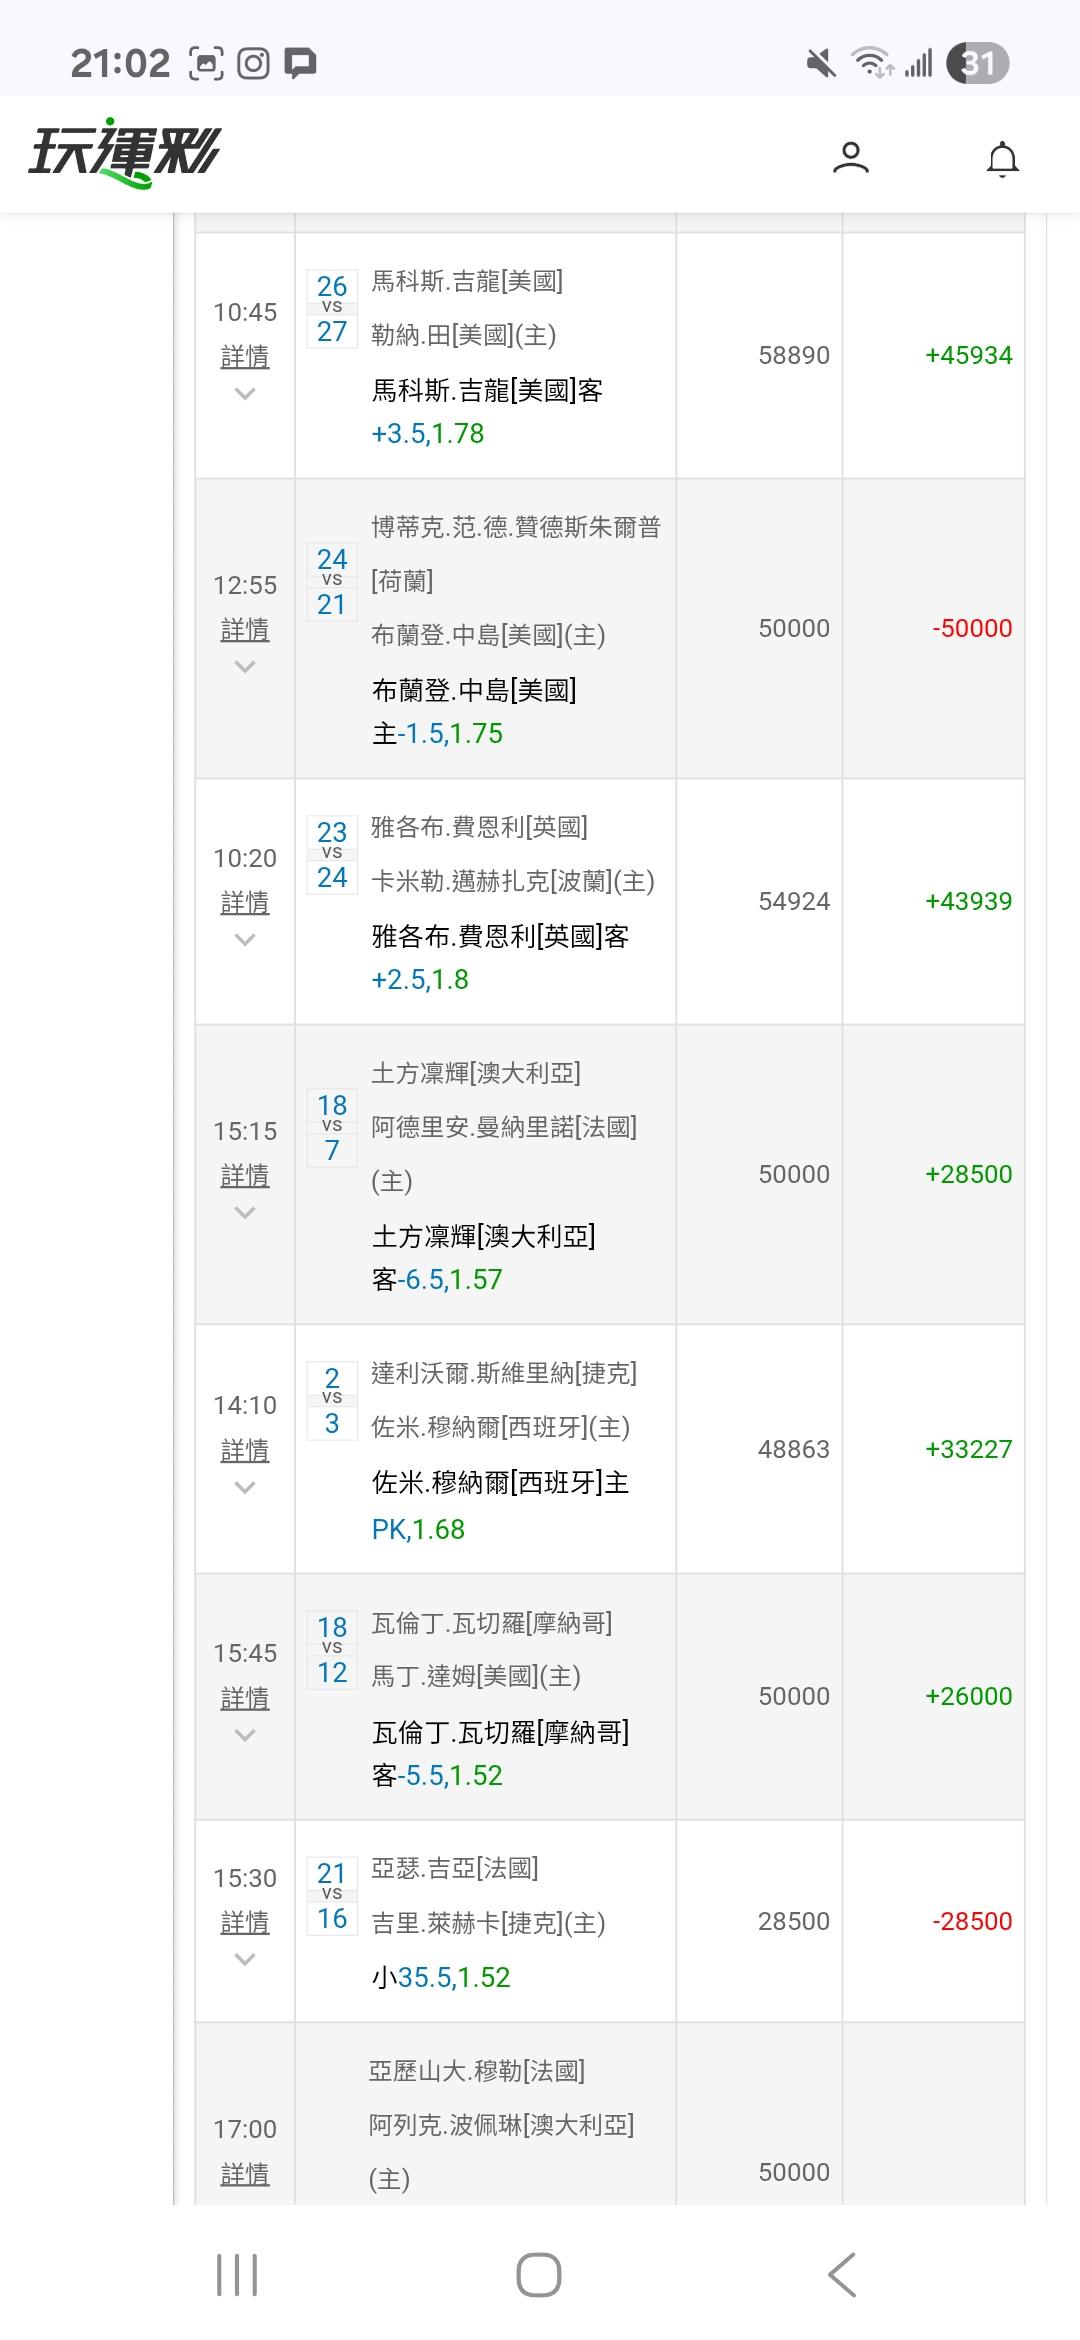Tap the 26 vs 27 score box
This screenshot has width=1080, height=2340.
pos(332,308)
